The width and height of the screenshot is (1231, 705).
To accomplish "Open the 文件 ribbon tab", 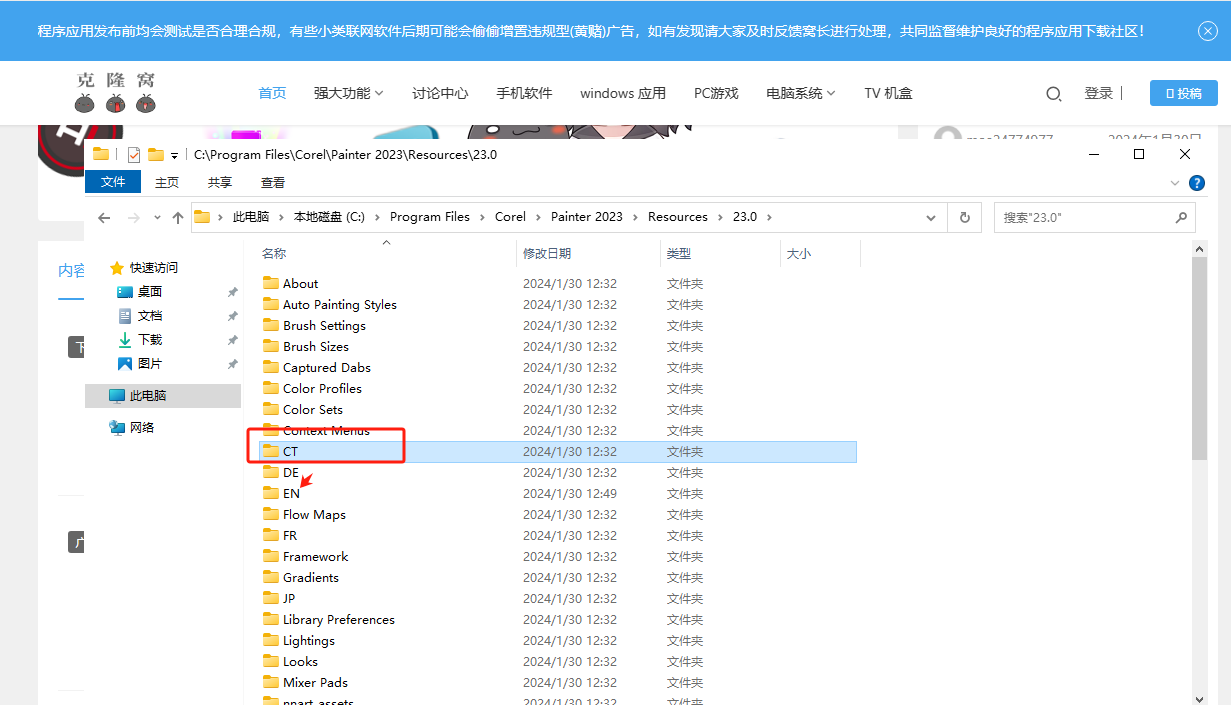I will click(x=113, y=182).
